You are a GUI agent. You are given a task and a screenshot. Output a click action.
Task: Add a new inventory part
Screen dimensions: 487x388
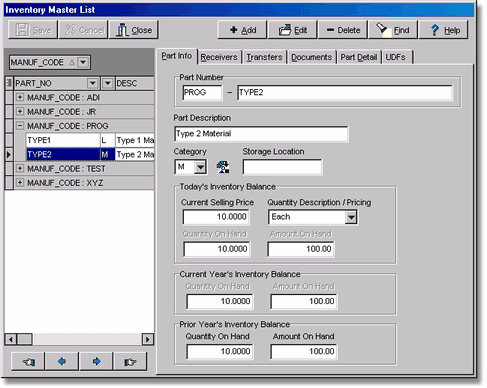[x=242, y=30]
